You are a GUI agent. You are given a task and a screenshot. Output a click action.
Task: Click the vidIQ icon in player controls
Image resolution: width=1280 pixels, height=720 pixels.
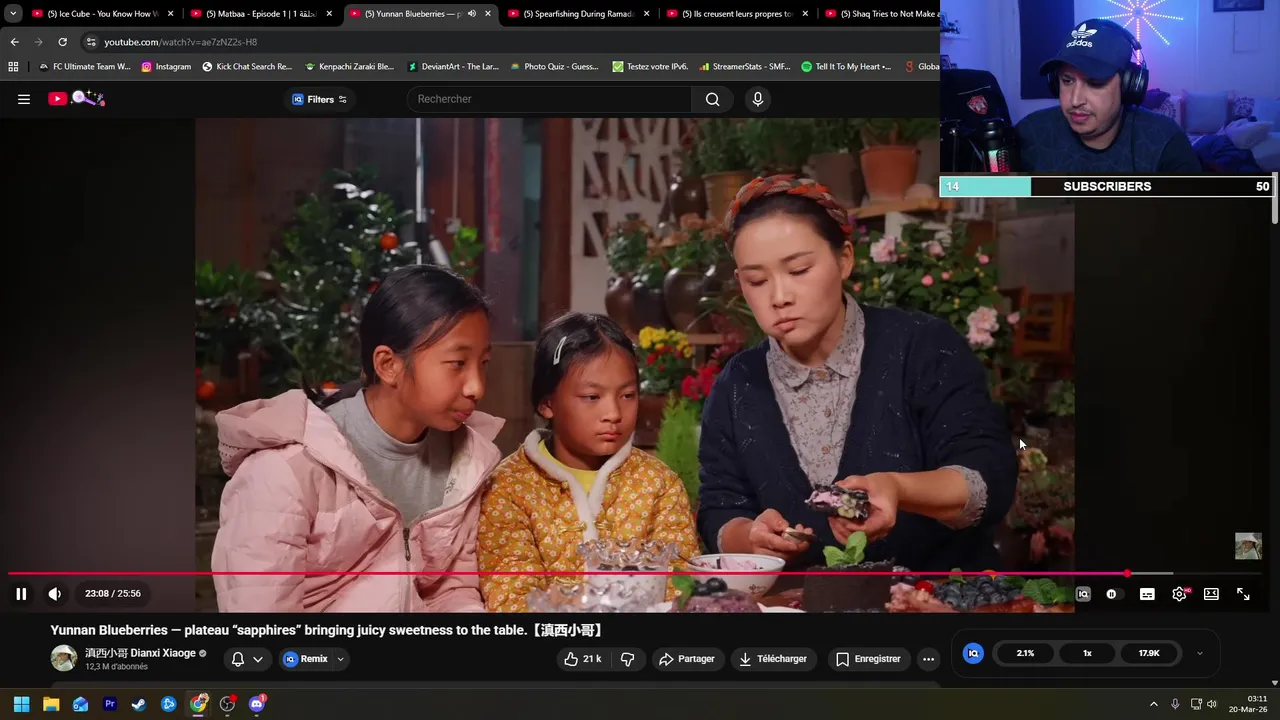(x=1083, y=594)
